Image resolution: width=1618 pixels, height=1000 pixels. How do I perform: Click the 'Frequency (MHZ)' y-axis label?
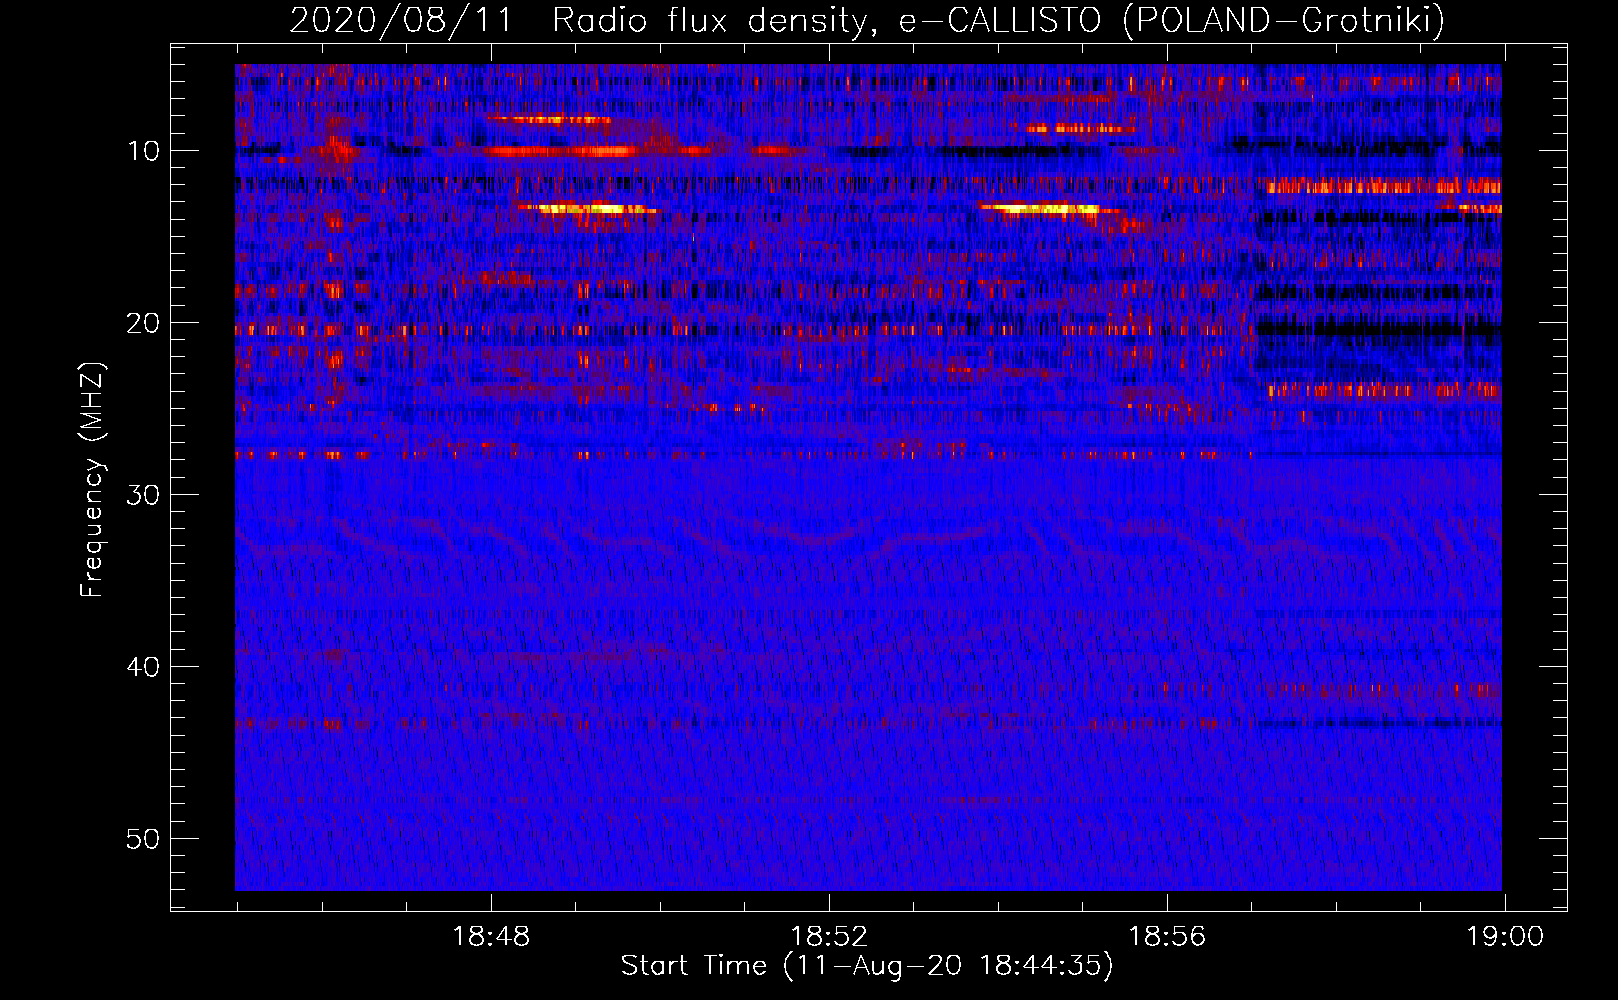(x=91, y=480)
